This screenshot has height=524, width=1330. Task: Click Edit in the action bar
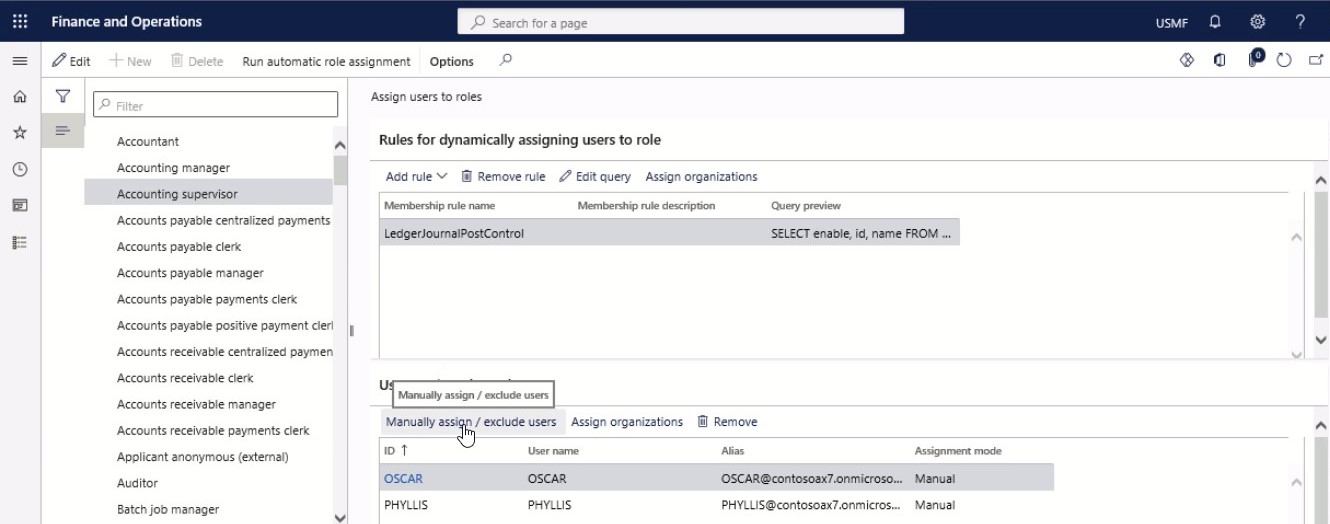coord(71,61)
